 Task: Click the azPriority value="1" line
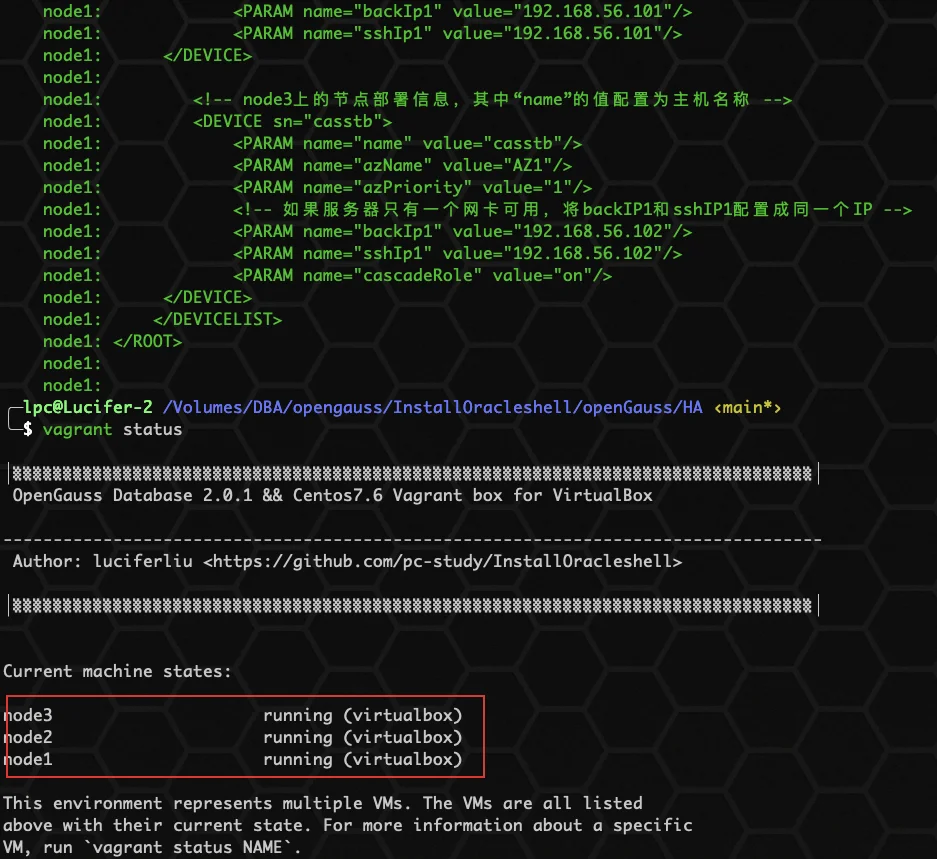pyautogui.click(x=412, y=188)
